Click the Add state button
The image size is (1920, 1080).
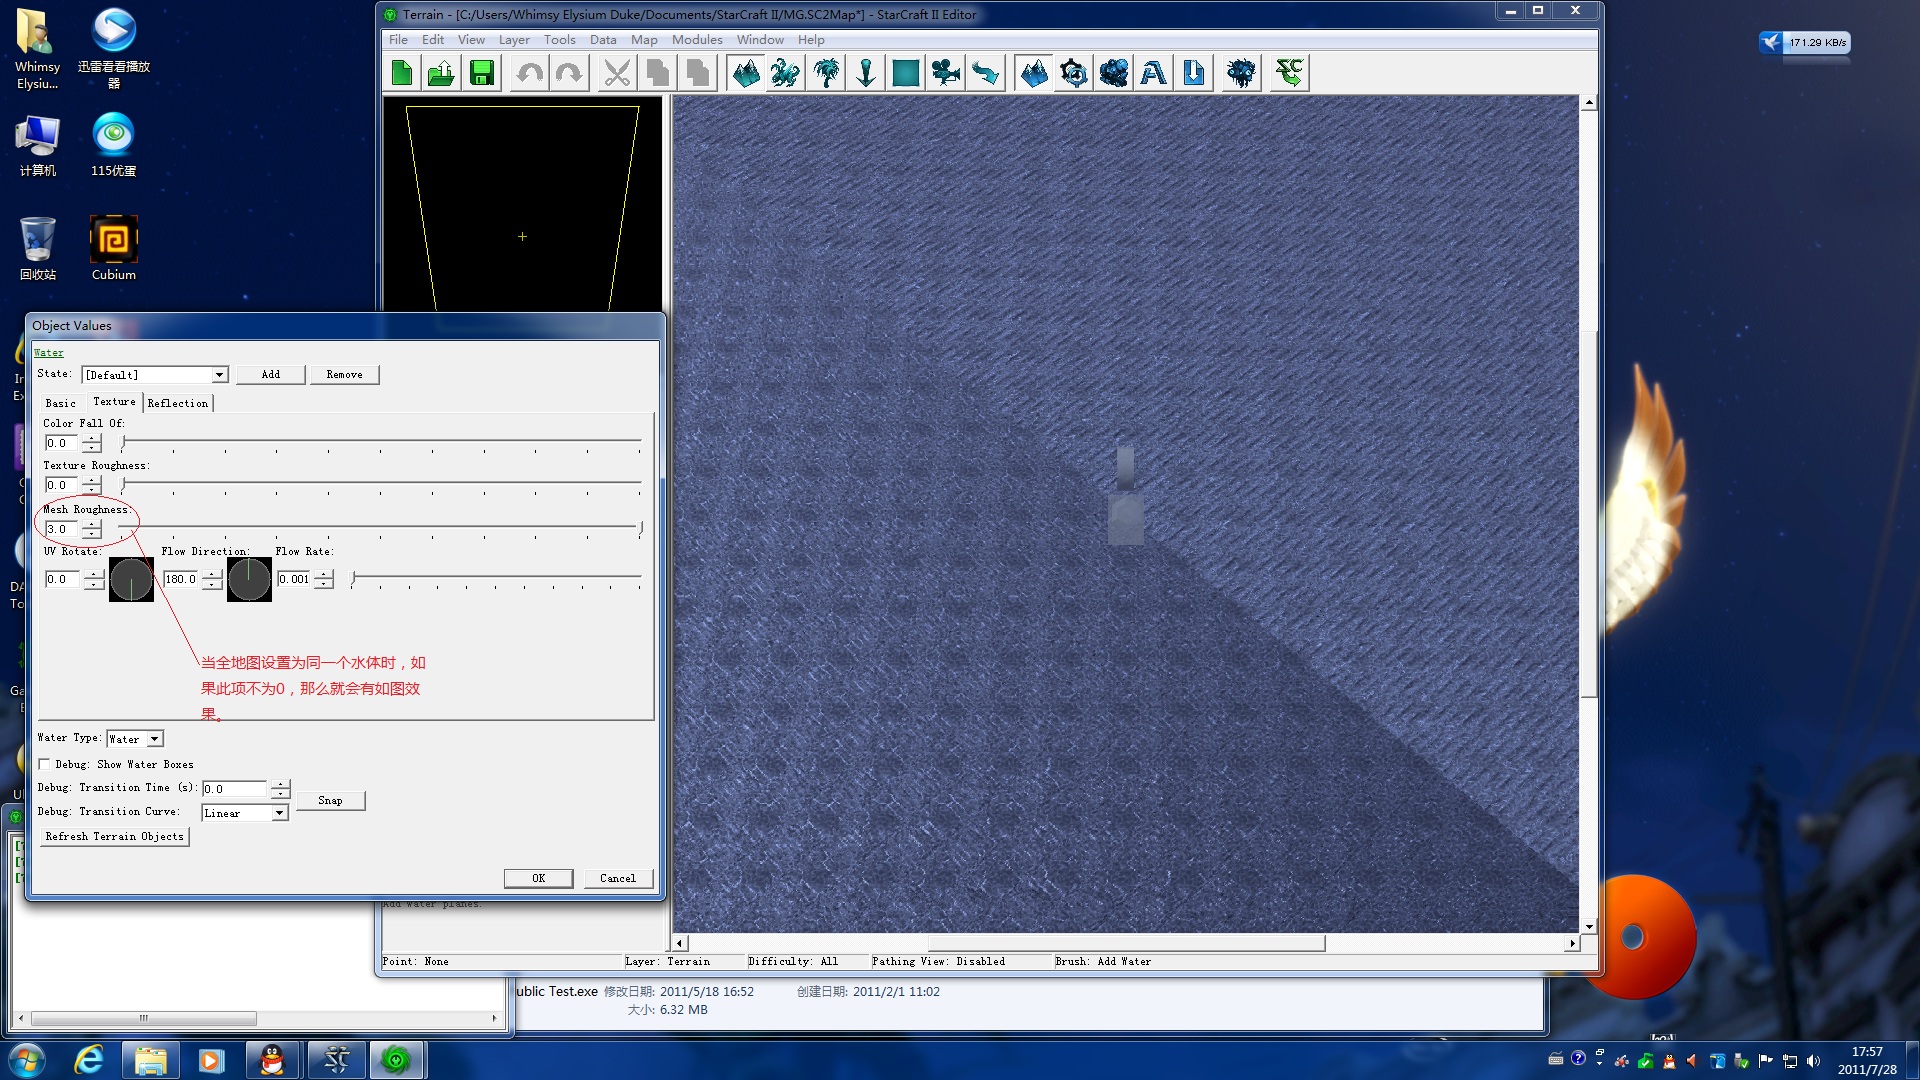pos(271,374)
